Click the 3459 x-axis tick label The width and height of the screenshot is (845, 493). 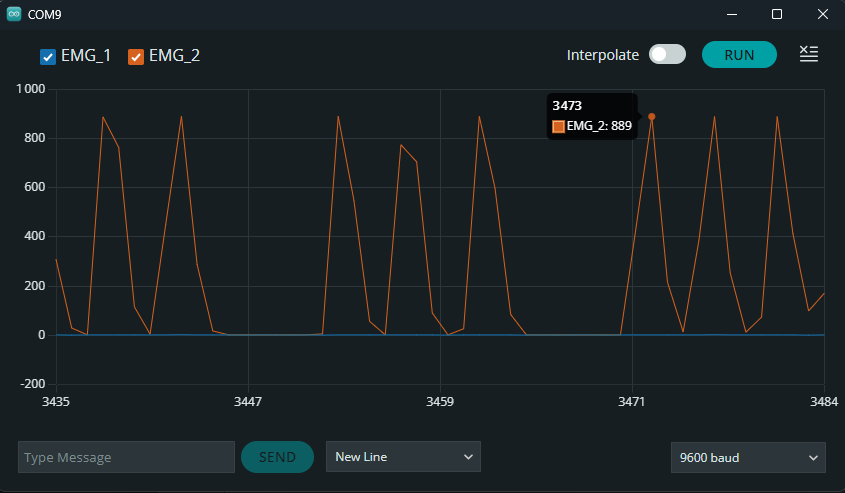pos(440,401)
